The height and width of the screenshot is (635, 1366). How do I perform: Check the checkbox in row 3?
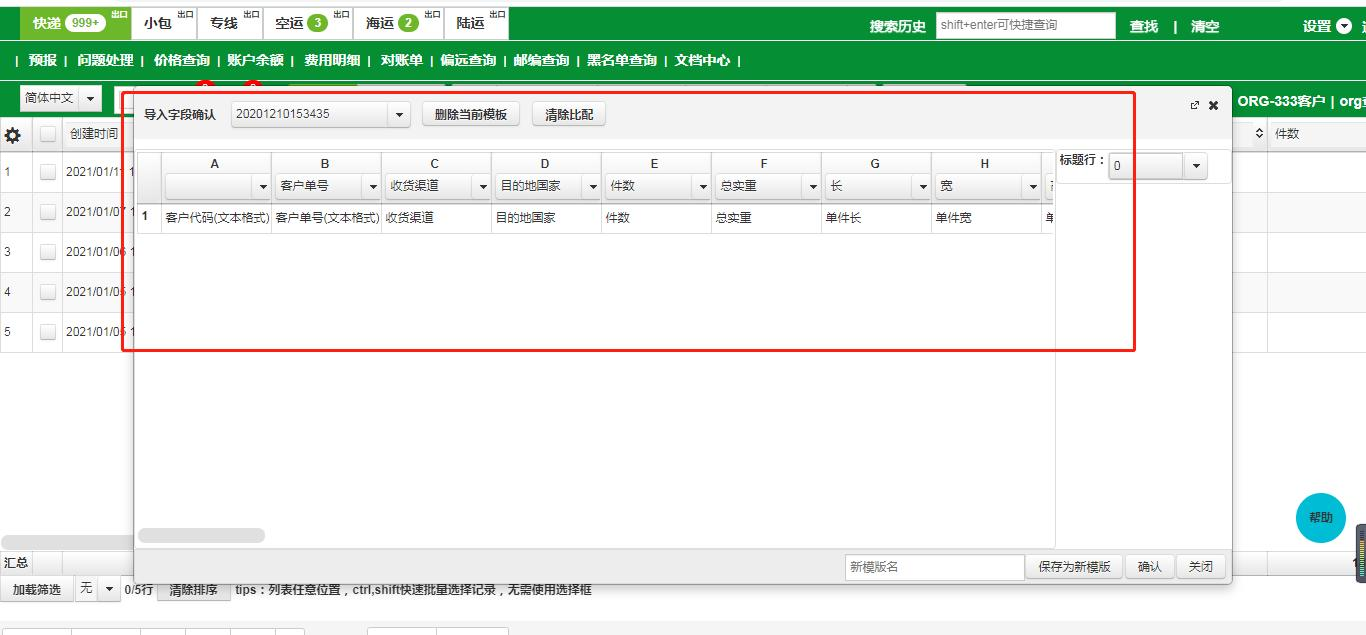click(48, 252)
